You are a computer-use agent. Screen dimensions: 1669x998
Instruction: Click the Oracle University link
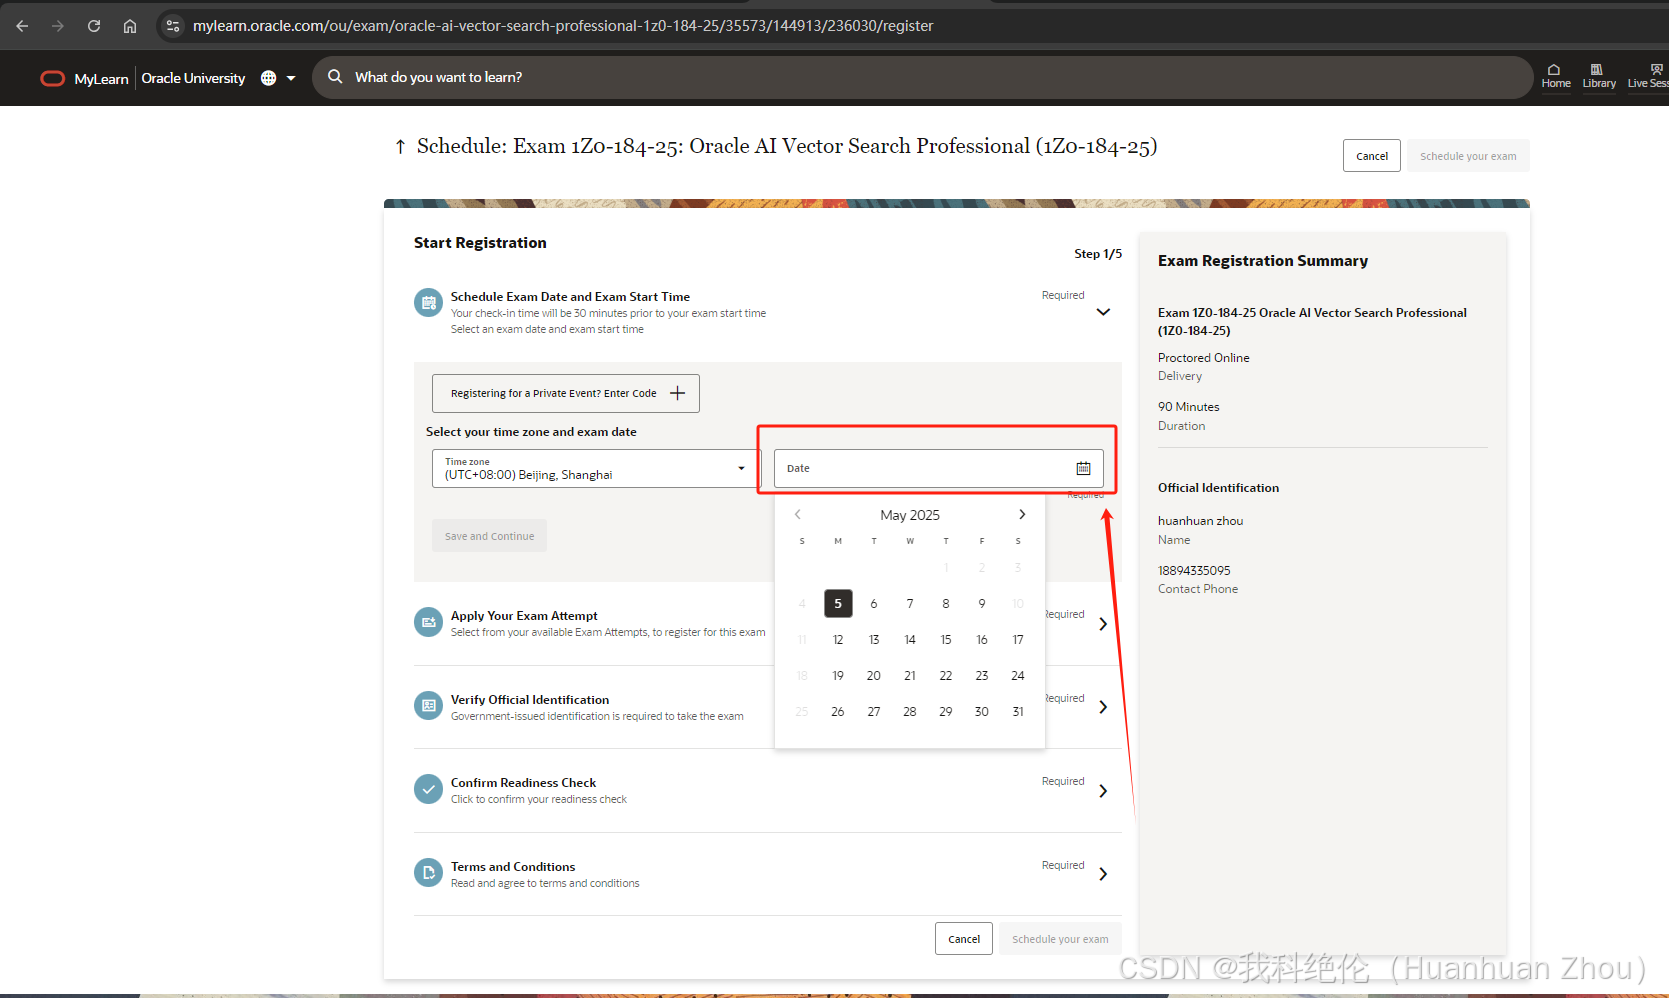click(x=193, y=78)
